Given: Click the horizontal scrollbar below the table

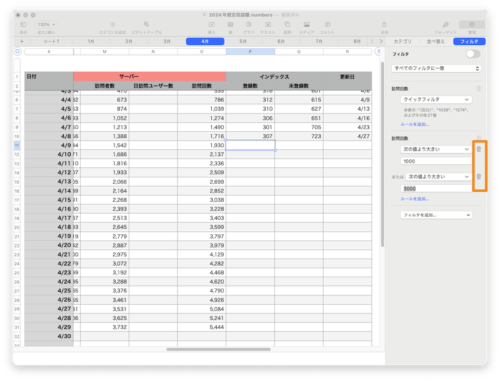Looking at the screenshot, I should (218, 349).
